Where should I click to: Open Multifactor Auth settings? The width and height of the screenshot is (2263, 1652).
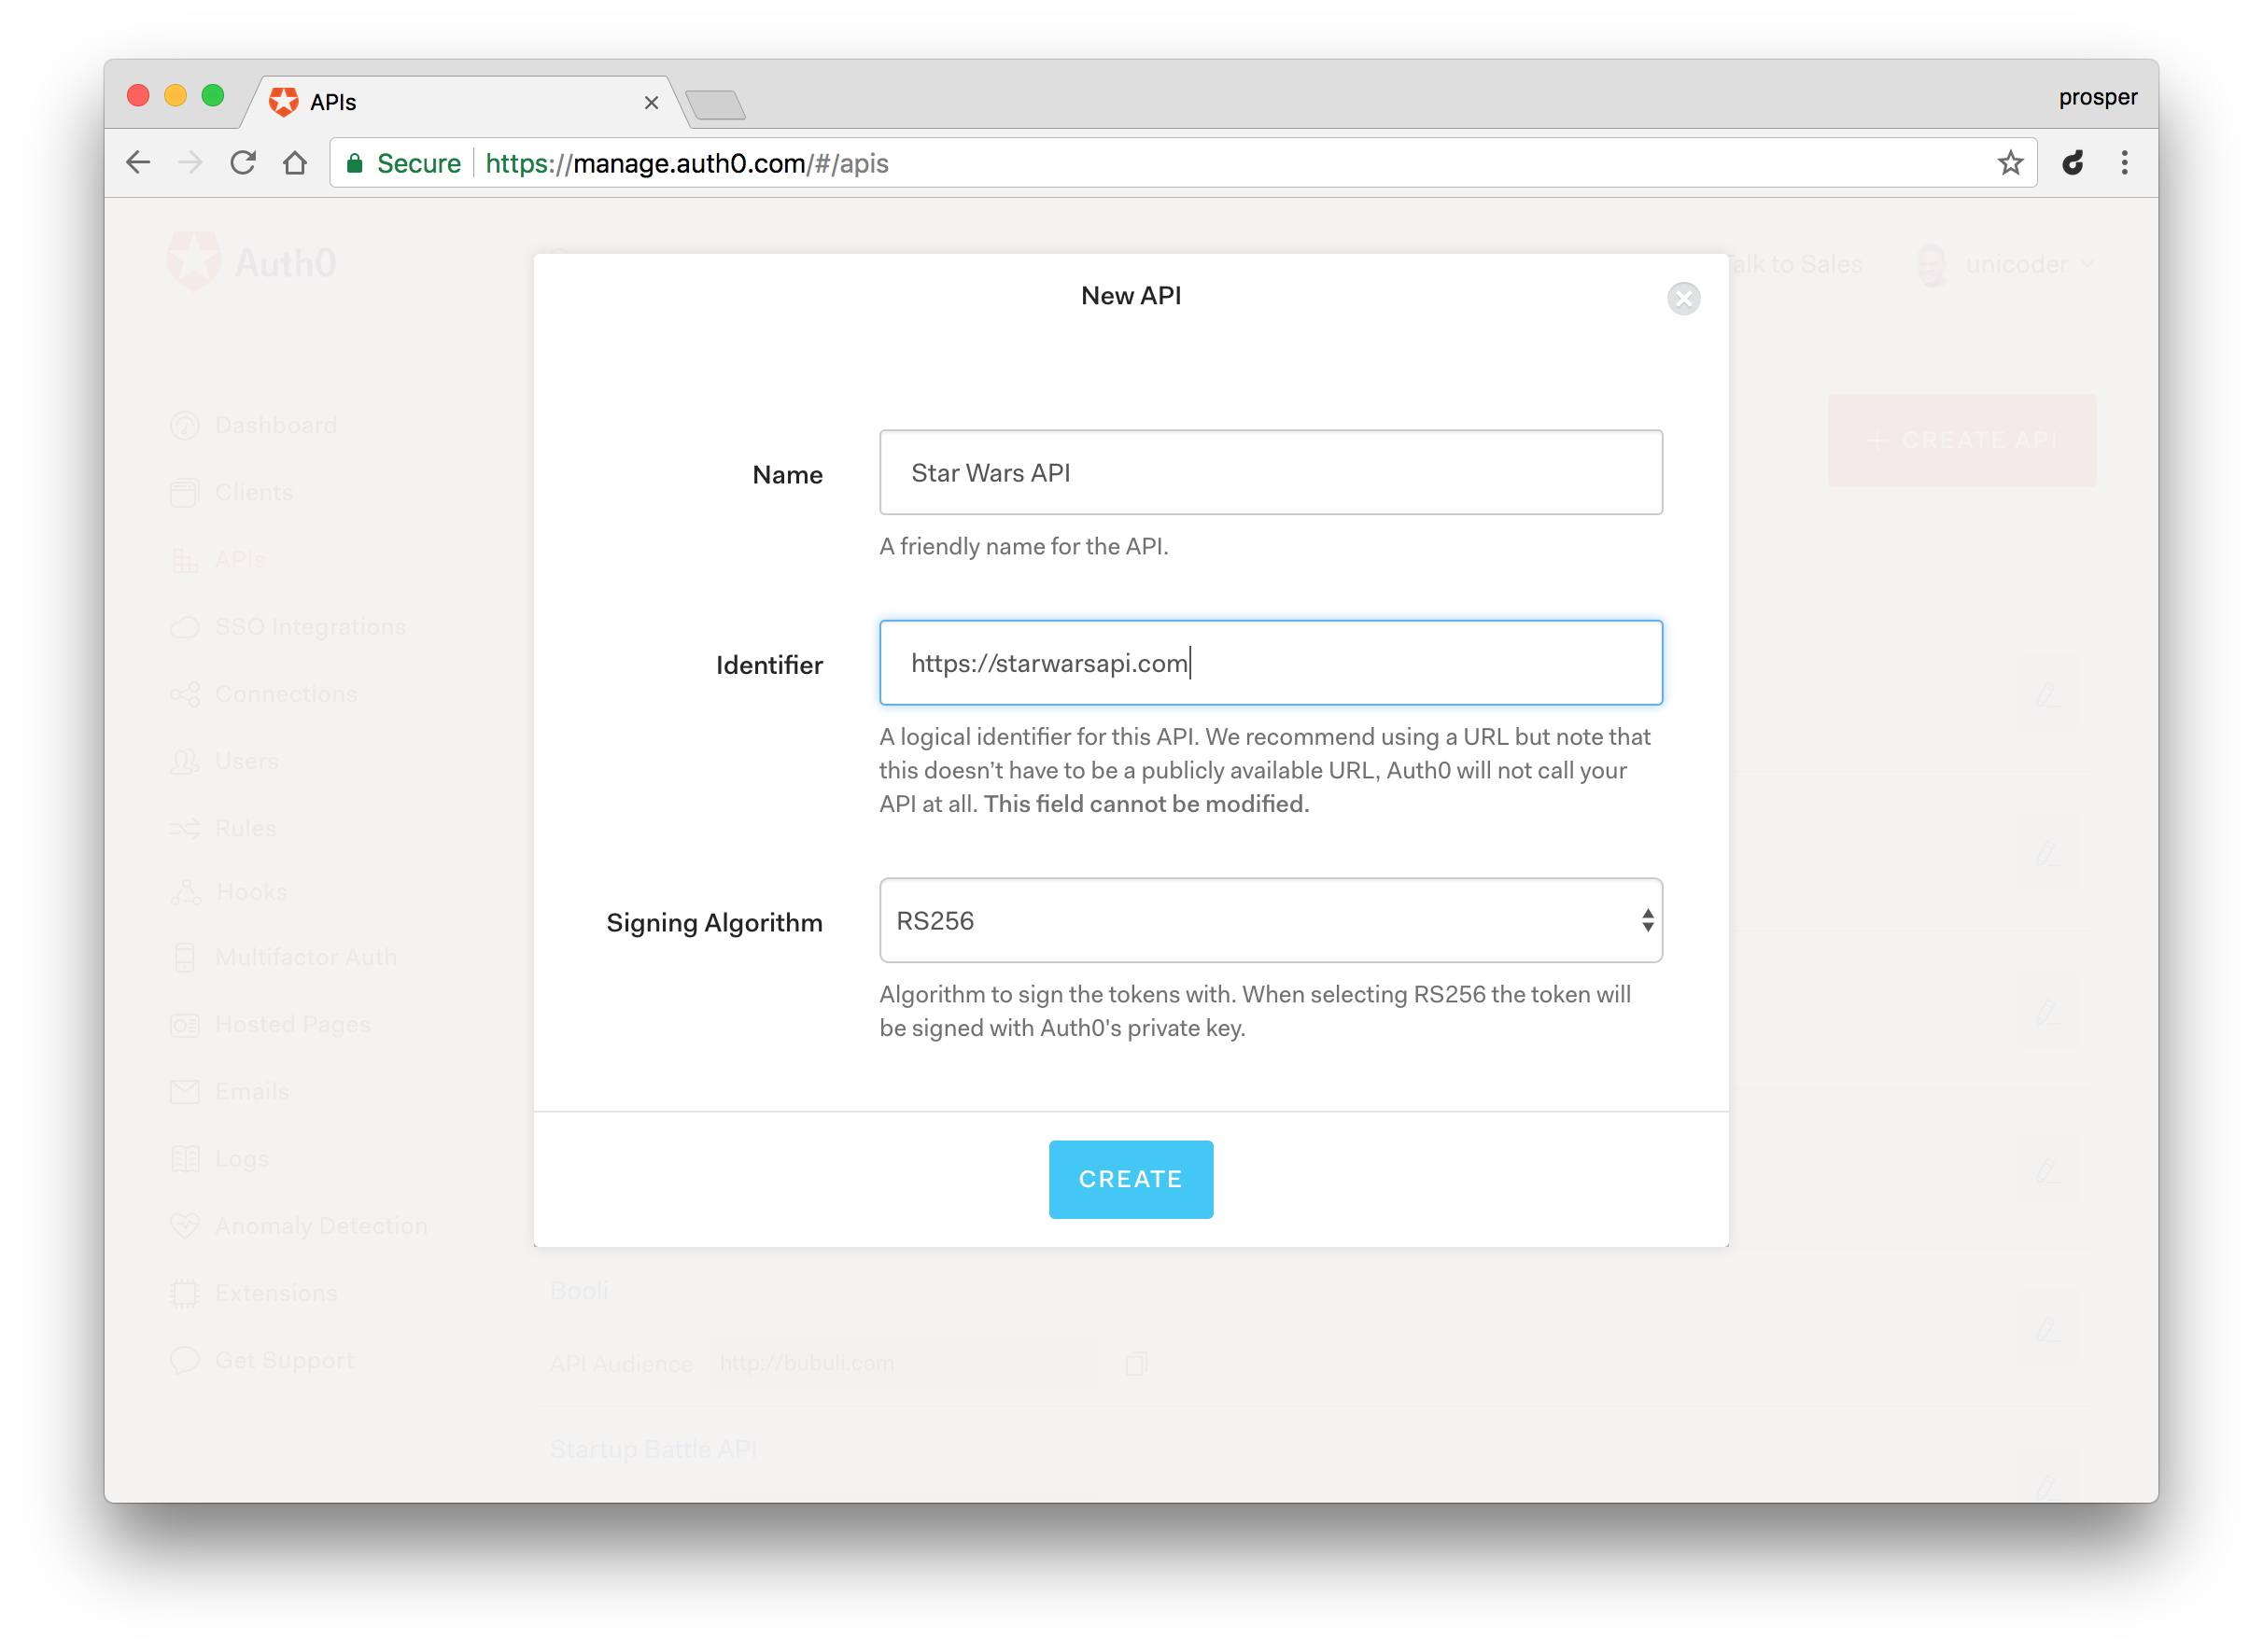pos(304,956)
